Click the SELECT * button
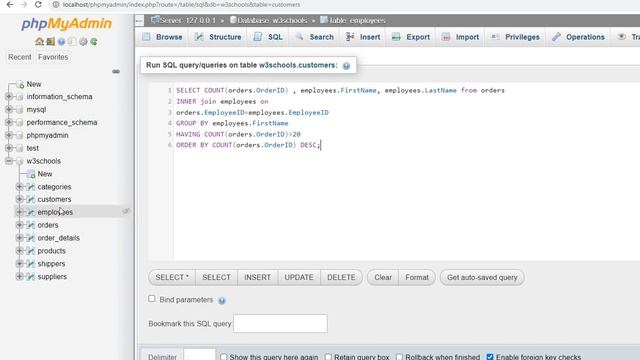Screen dimensions: 640x360 point(172,278)
